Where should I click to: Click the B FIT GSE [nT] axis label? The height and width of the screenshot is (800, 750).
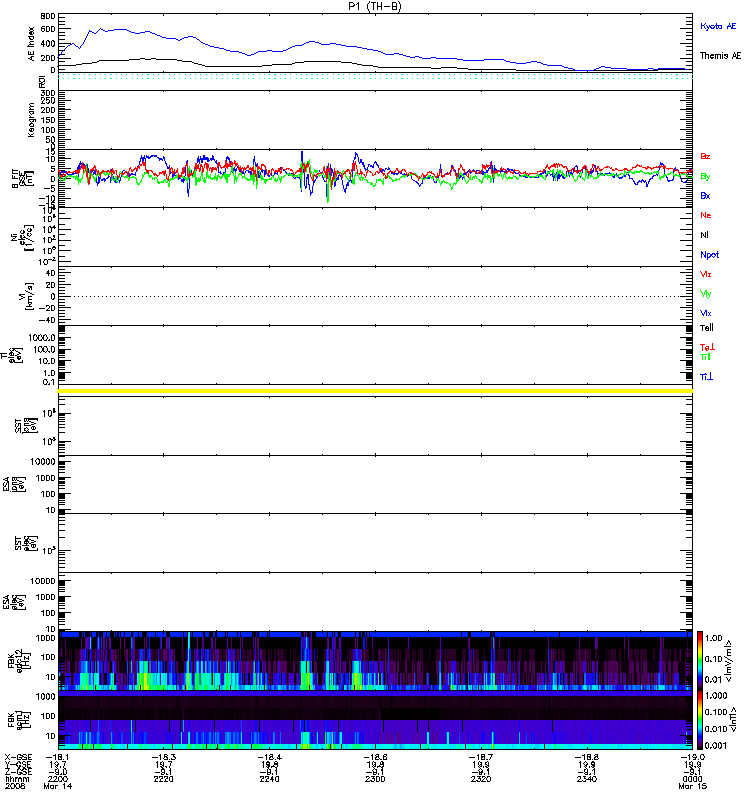pos(23,179)
